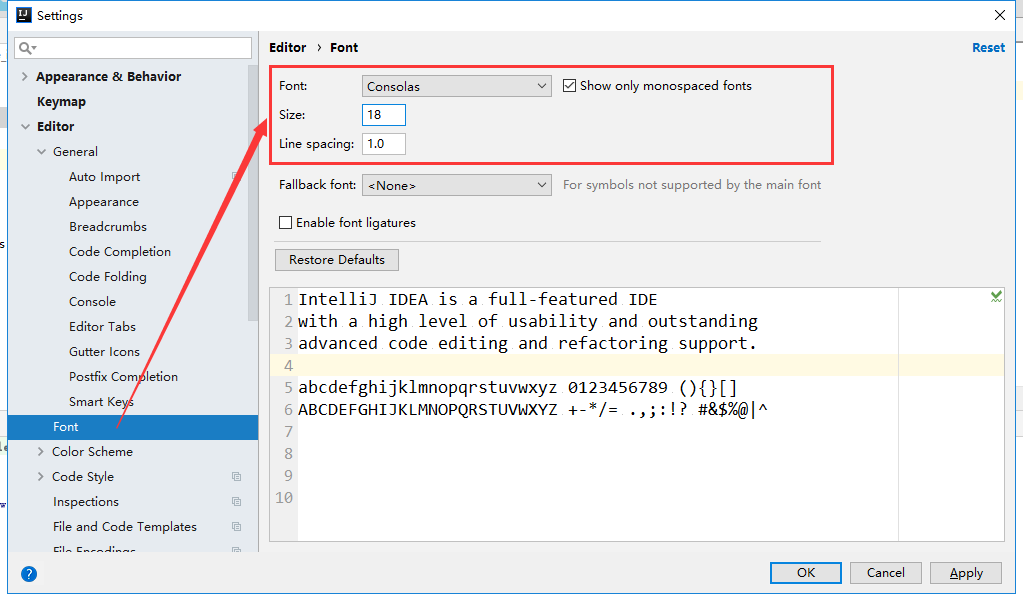Open File and Code Templates settings
The image size is (1023, 601).
[125, 527]
